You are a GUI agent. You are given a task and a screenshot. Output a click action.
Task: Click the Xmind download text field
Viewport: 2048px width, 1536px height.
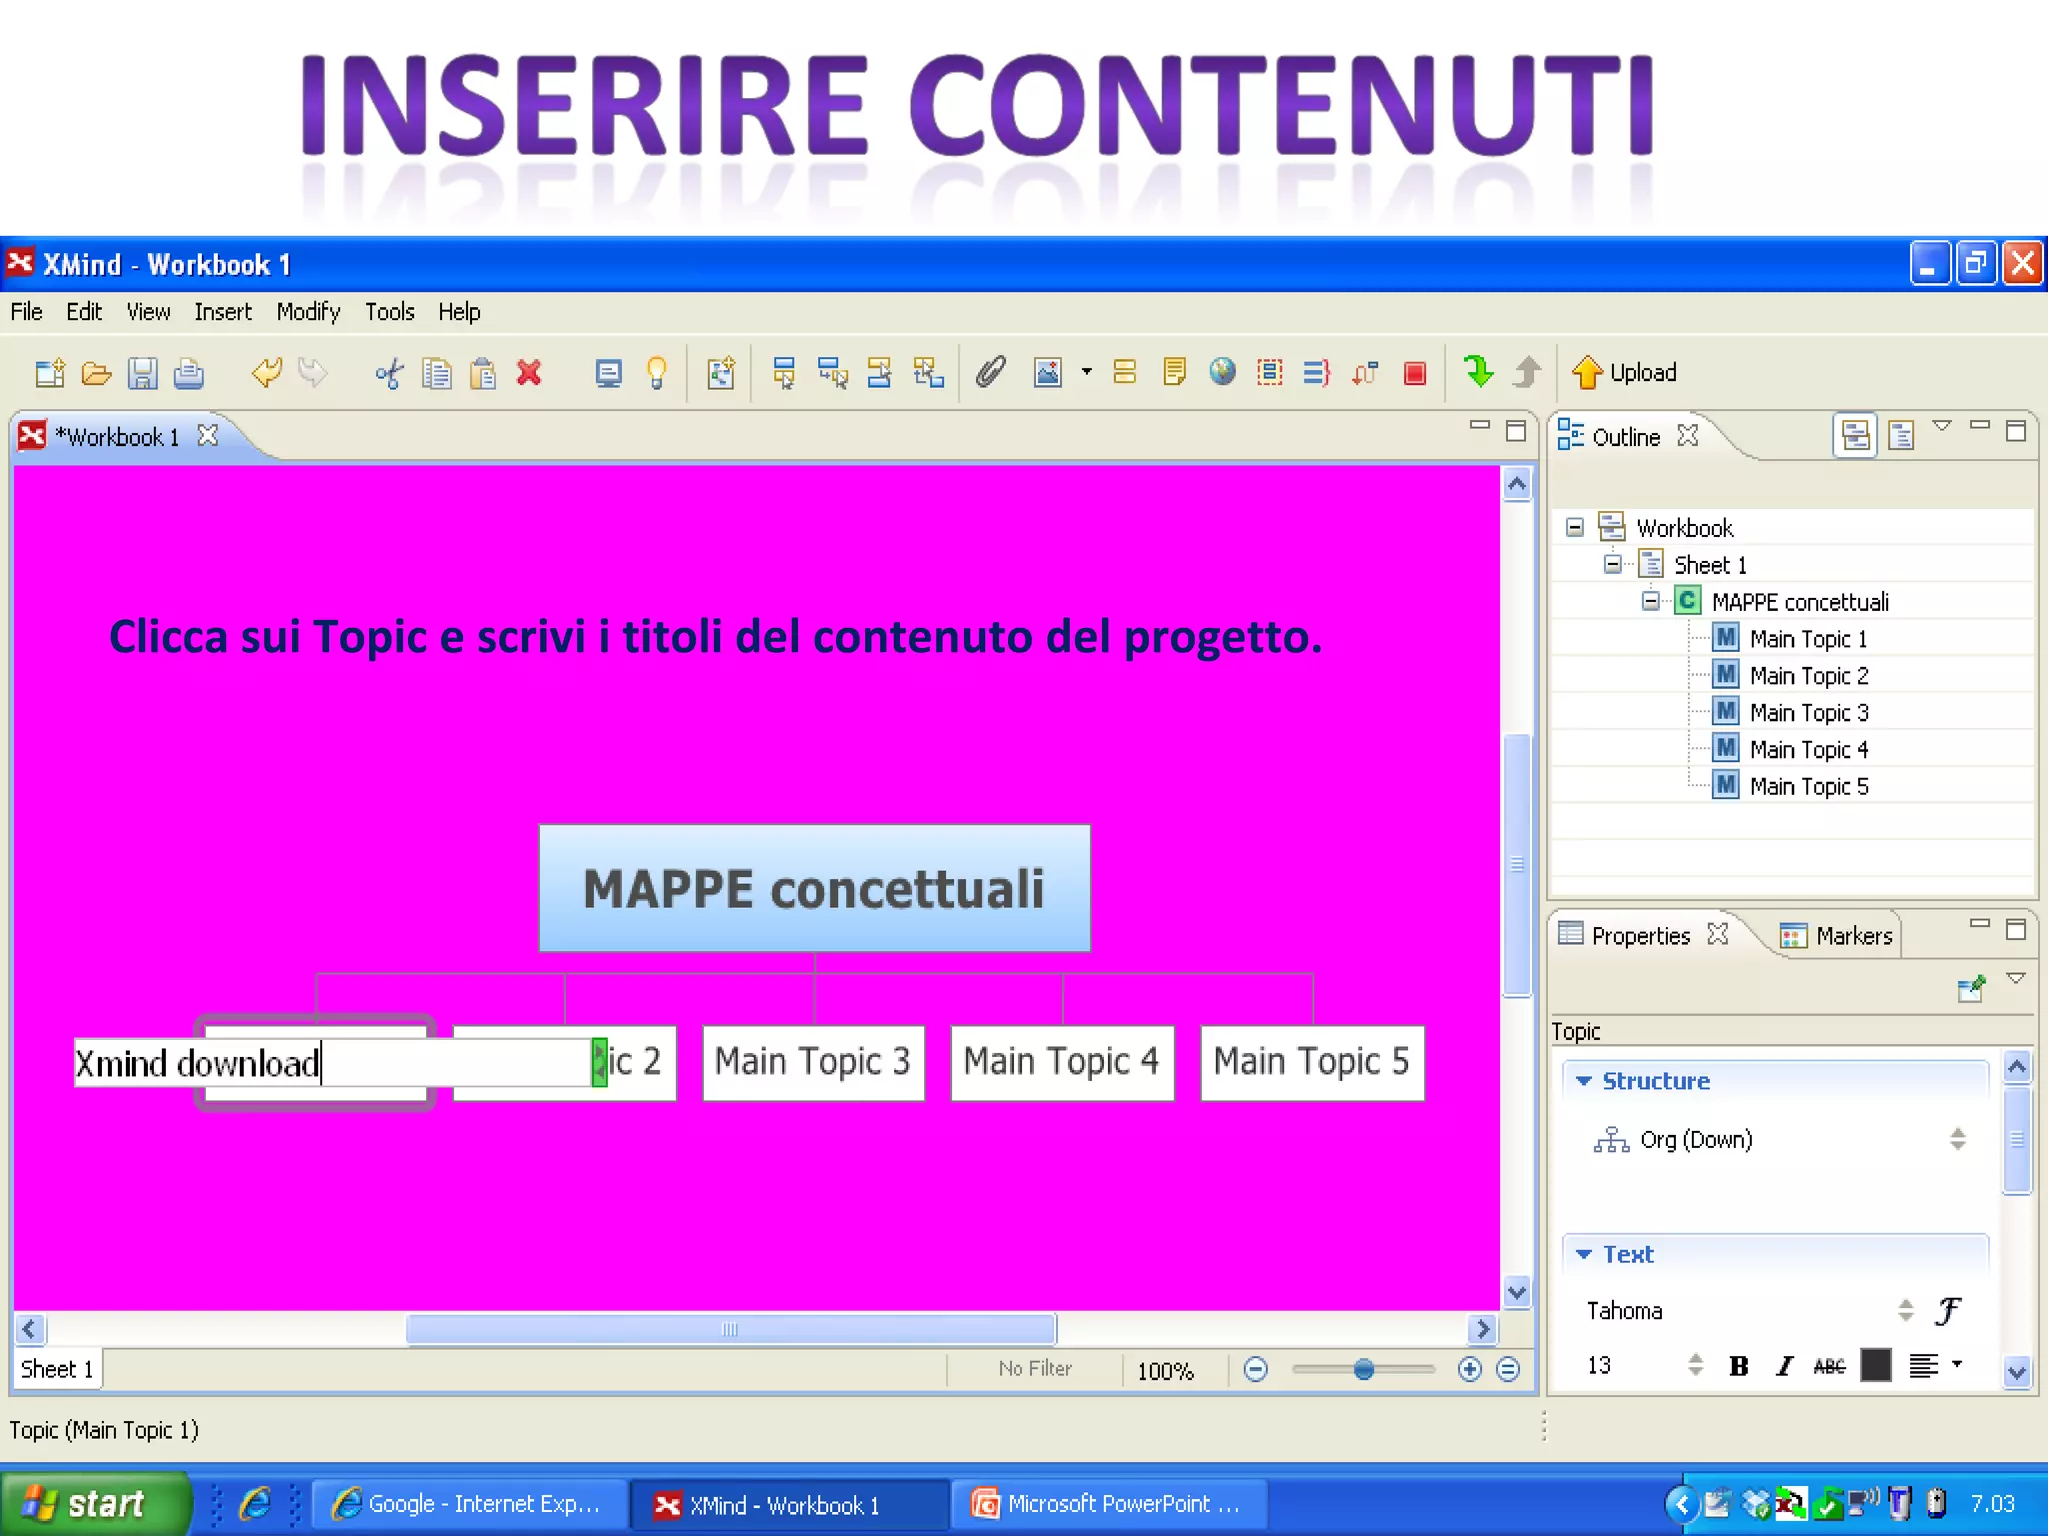pos(332,1063)
